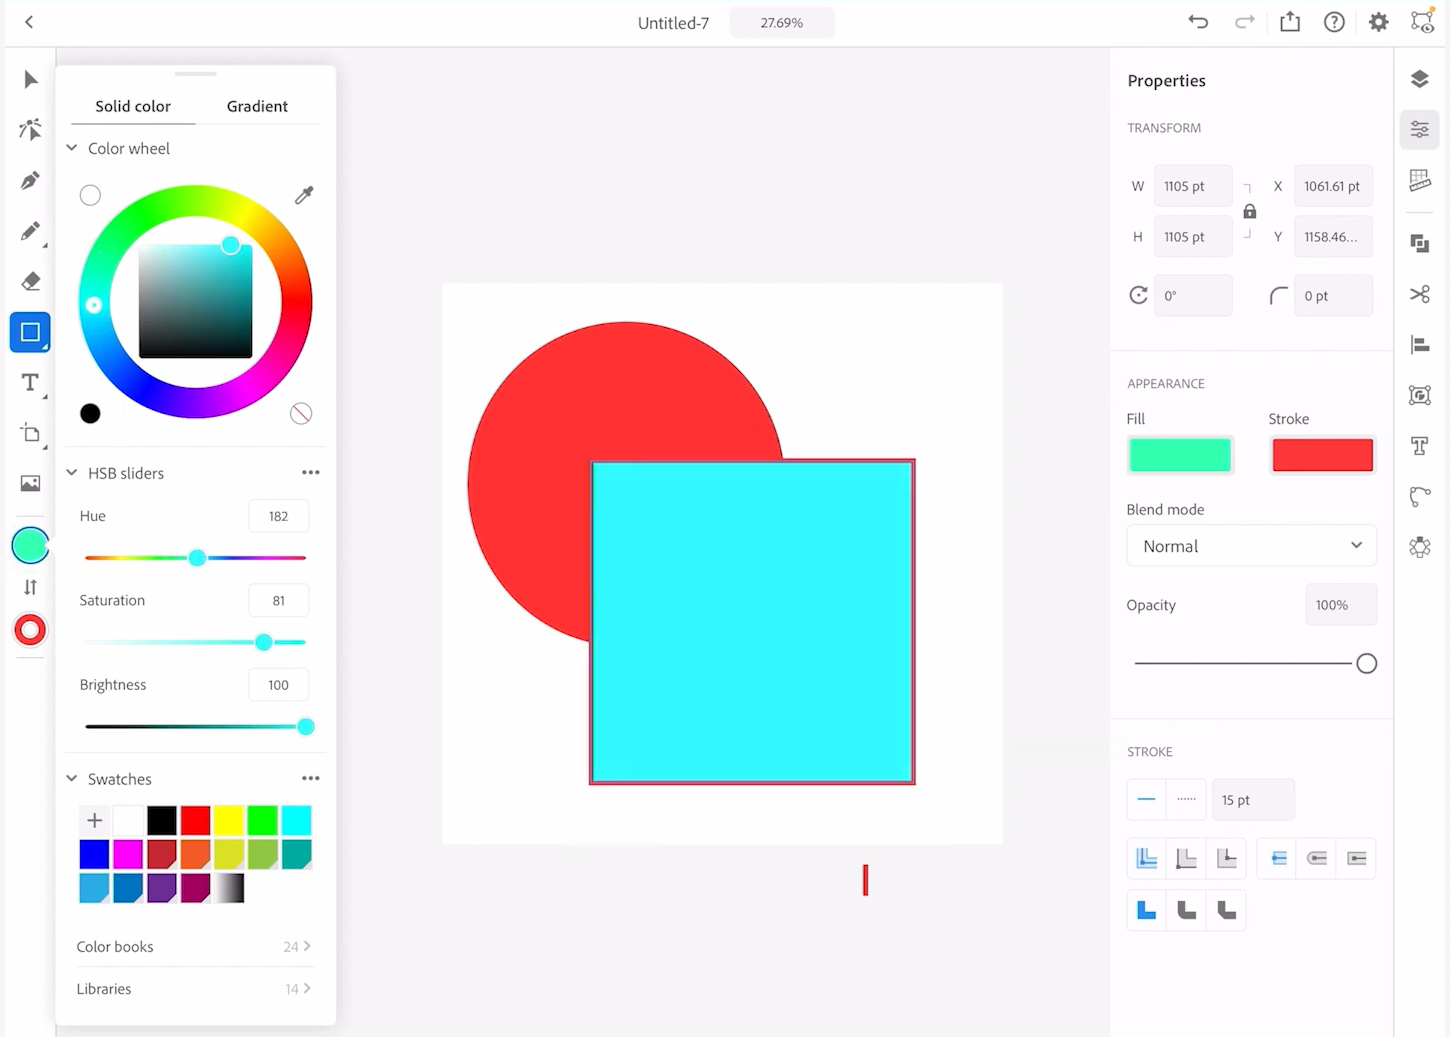The height and width of the screenshot is (1037, 1453).
Task: Open the Color books list
Action: point(195,946)
